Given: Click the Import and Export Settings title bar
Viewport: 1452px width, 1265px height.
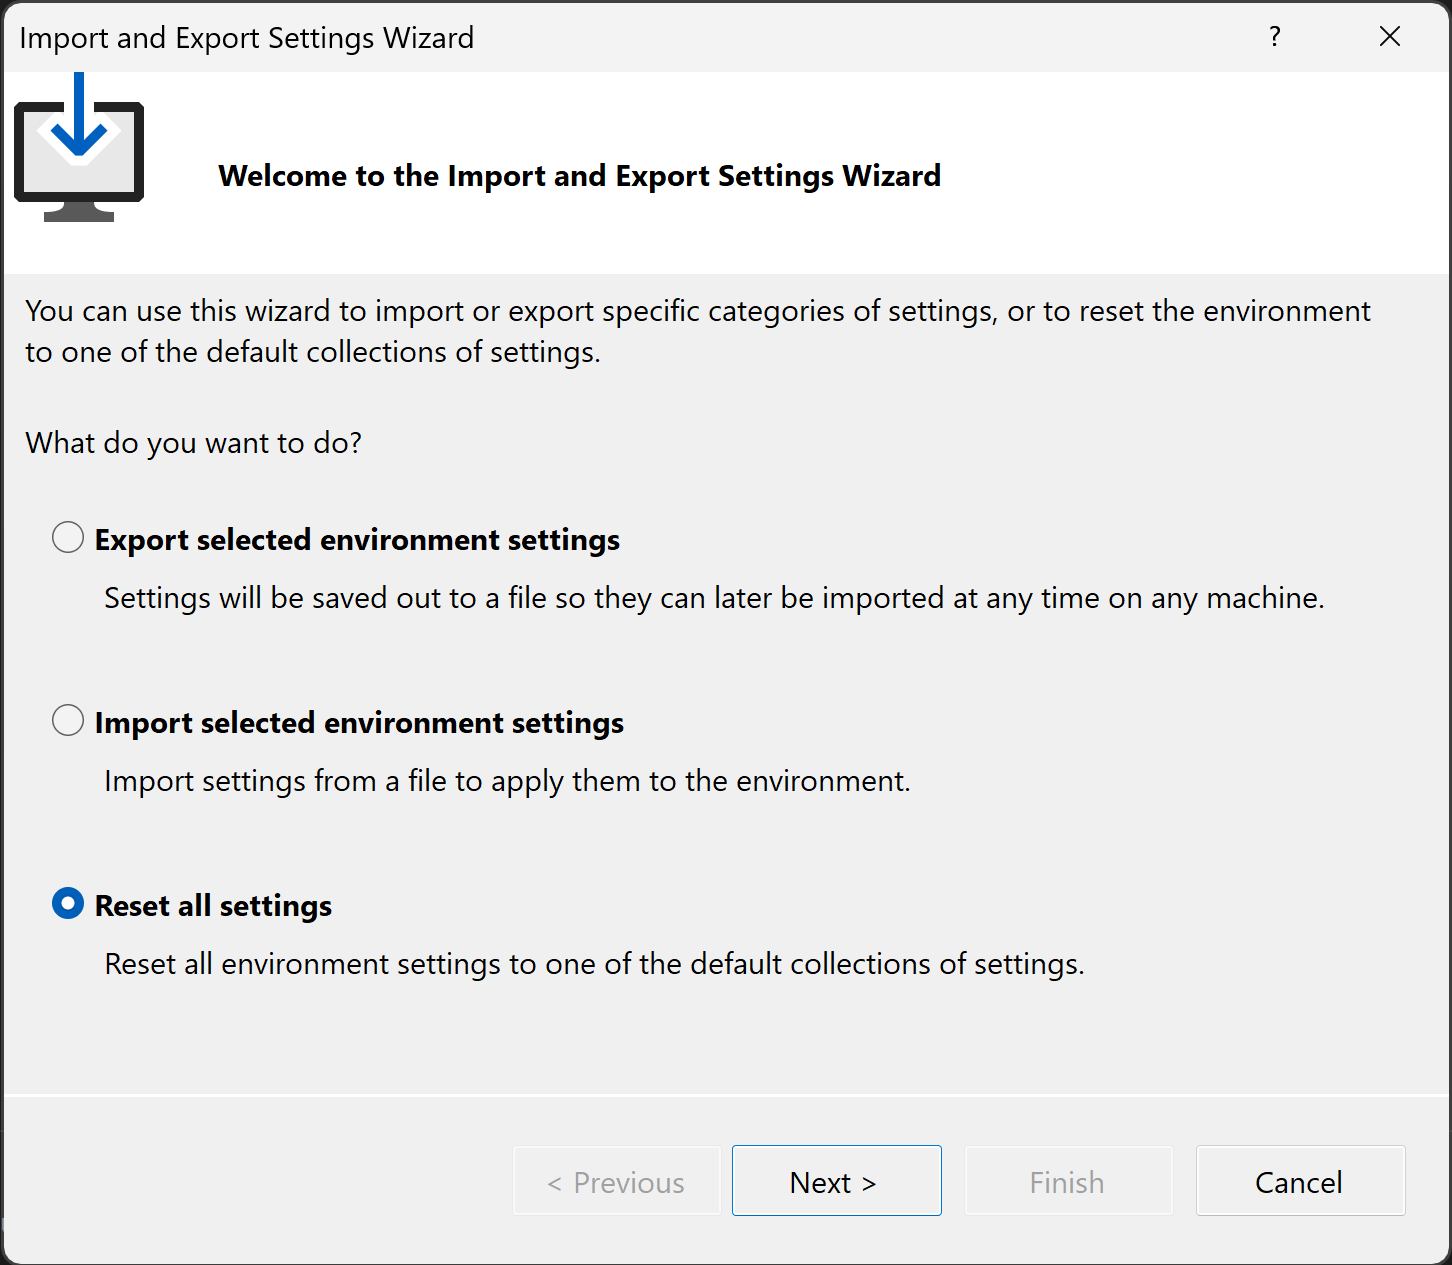Looking at the screenshot, I should pos(246,37).
